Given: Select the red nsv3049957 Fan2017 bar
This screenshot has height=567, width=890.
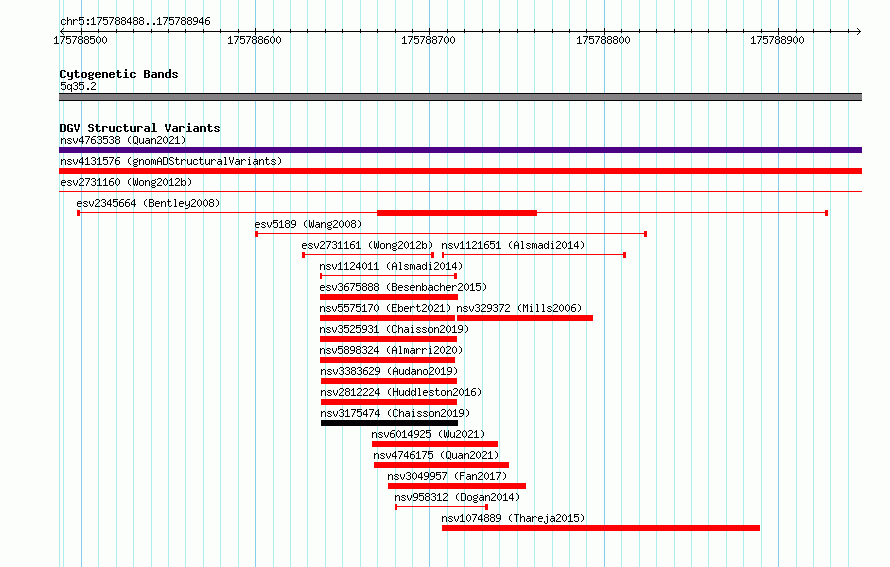Looking at the screenshot, I should coord(457,486).
